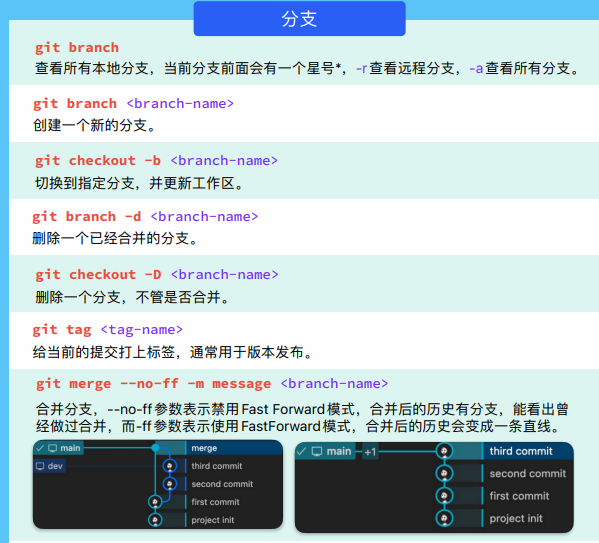The image size is (599, 543).
Task: Select third commit avatar in left graph
Action: point(170,466)
